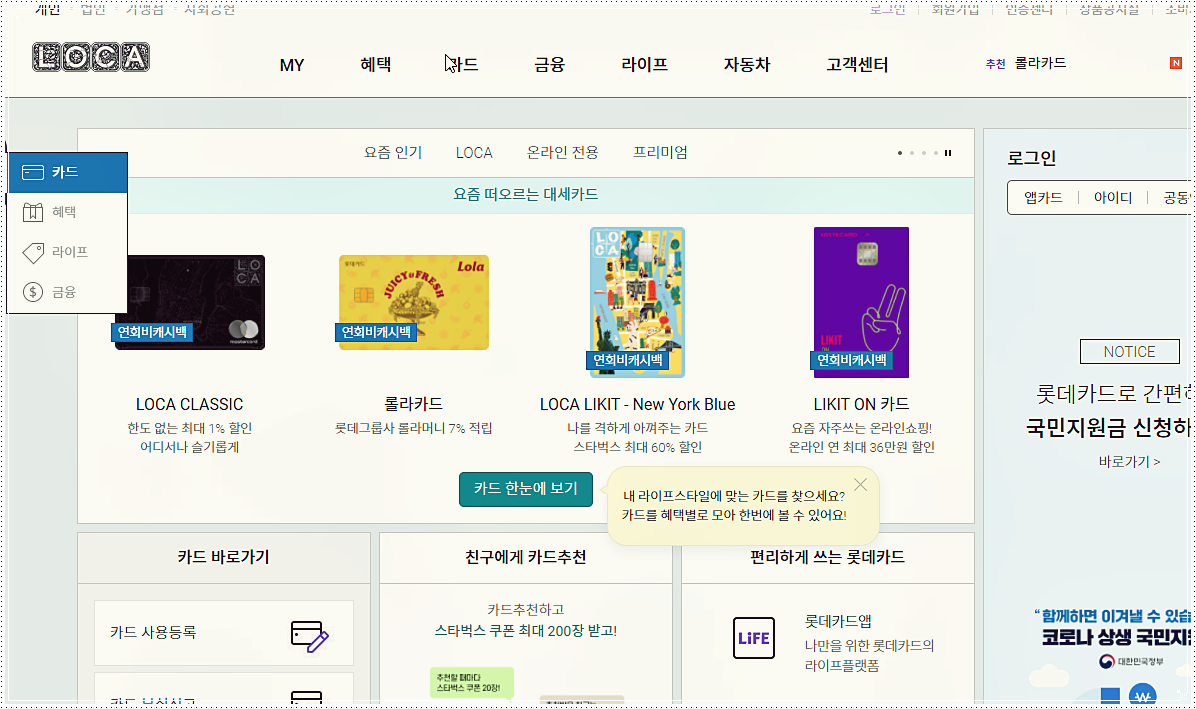The width and height of the screenshot is (1196, 709).
Task: Click the 편리하게 쓰는 롯데카드 heading
Action: (x=828, y=557)
